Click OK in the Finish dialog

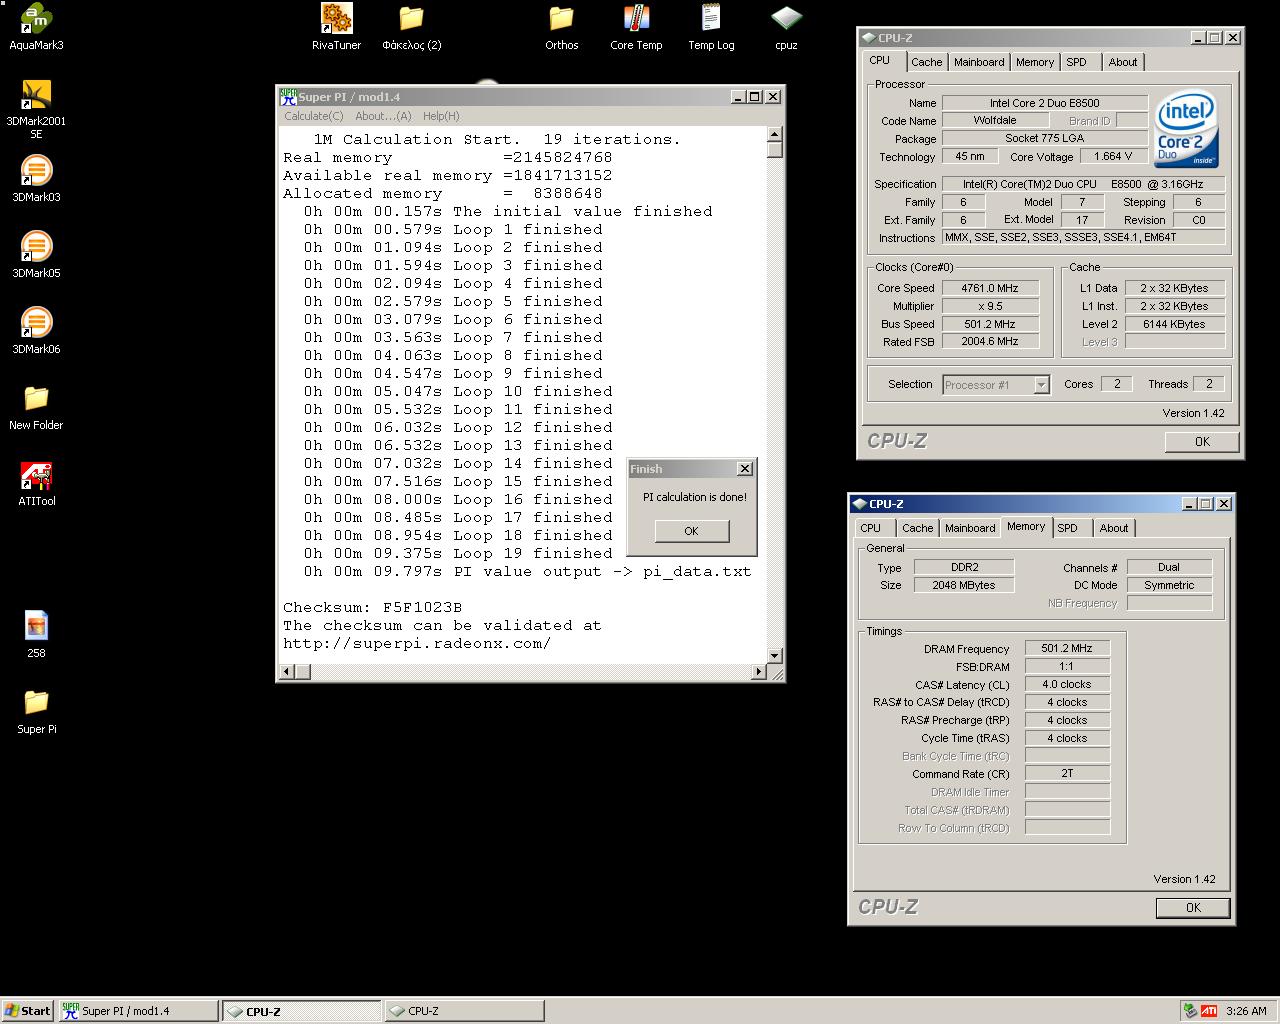pos(692,531)
